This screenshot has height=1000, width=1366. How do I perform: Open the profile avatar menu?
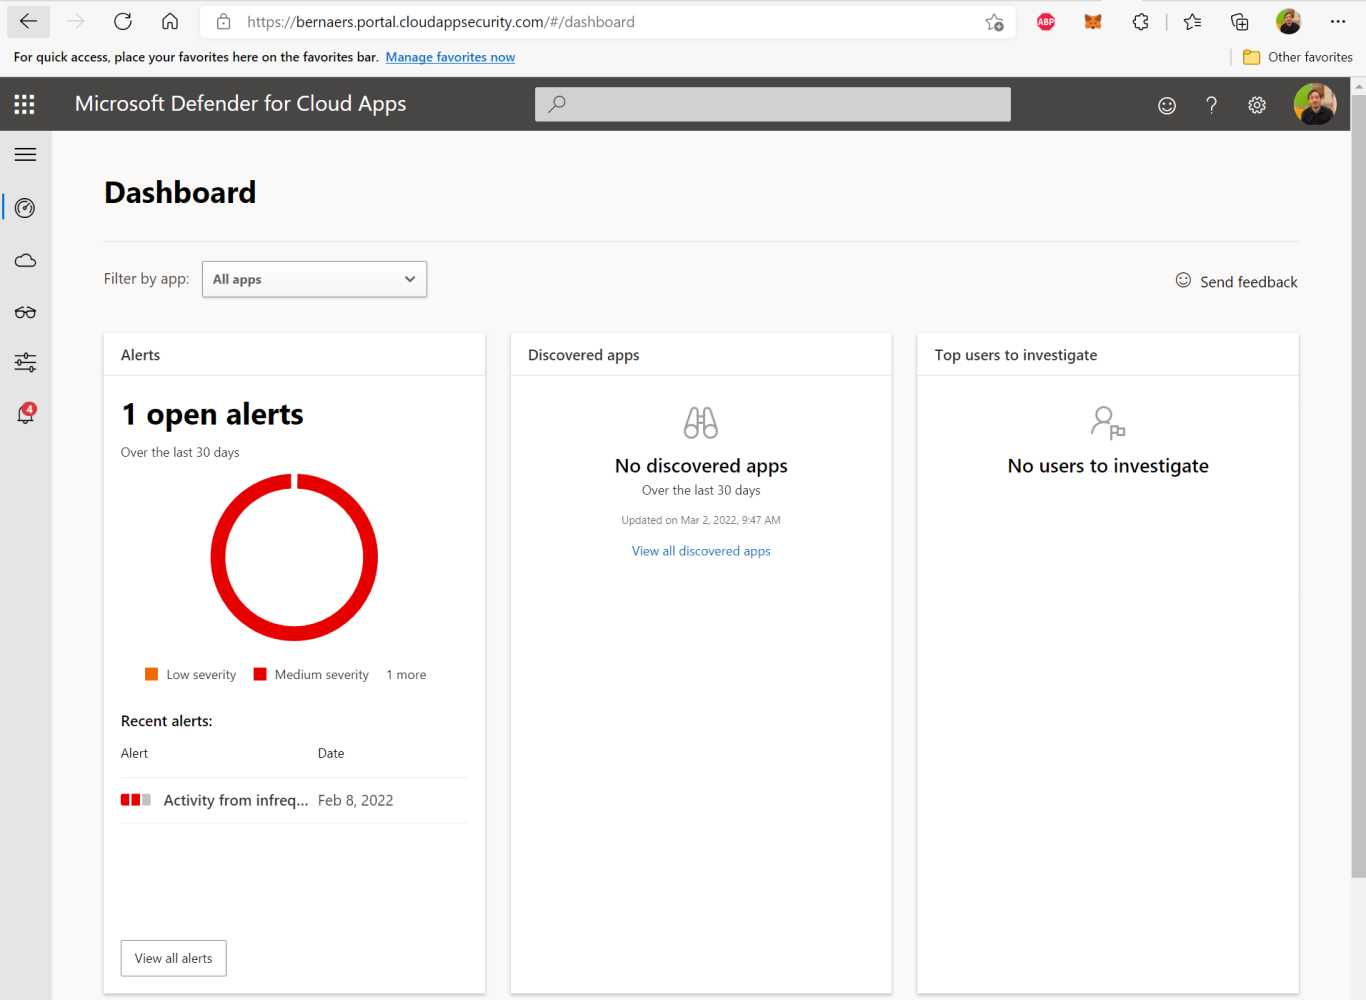coord(1315,104)
